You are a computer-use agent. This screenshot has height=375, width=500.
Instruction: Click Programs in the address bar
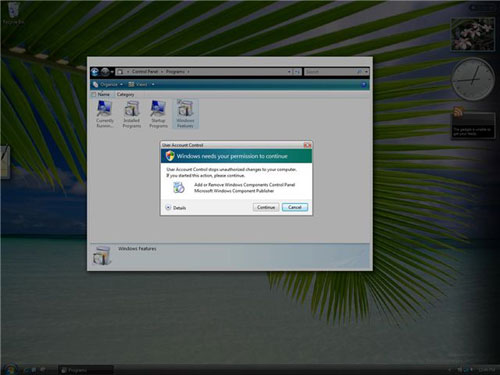pyautogui.click(x=175, y=72)
